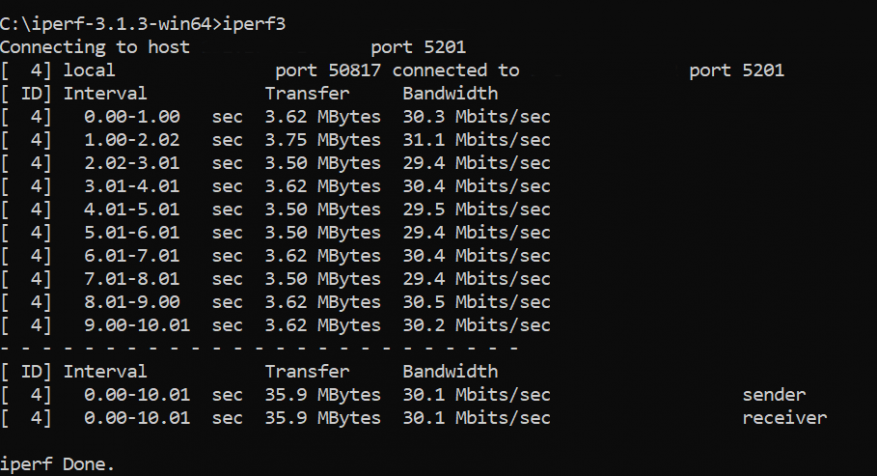Click the 'sender' label
877x476 pixels.
tap(774, 394)
